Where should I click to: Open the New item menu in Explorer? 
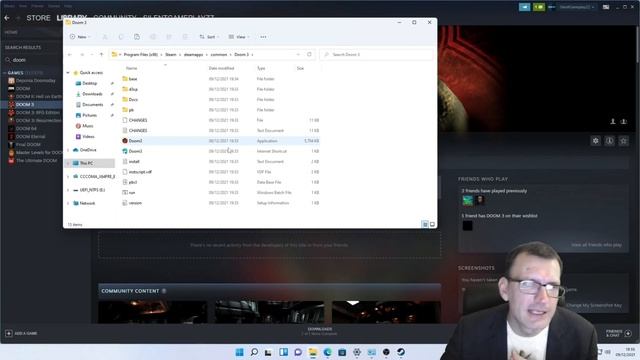coord(80,37)
